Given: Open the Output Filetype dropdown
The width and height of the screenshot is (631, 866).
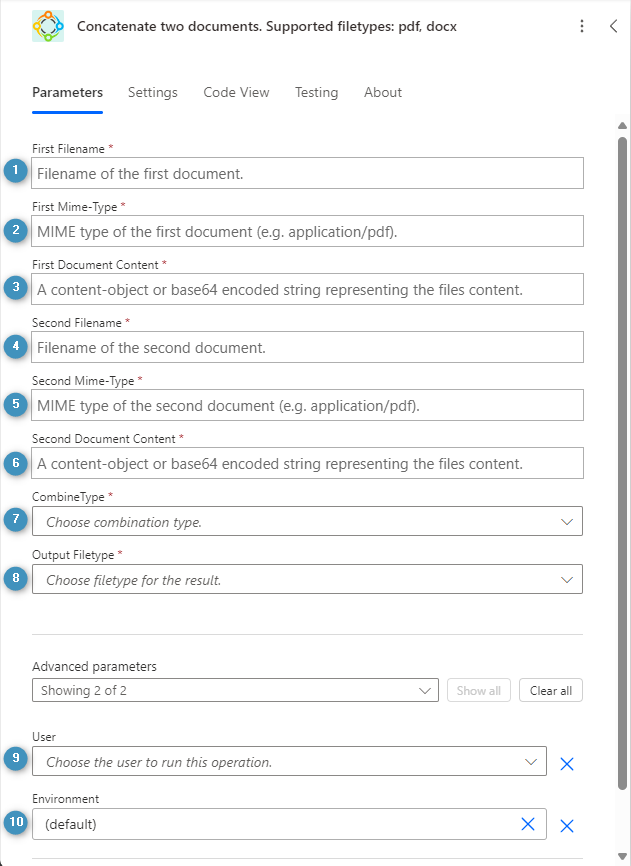Looking at the screenshot, I should pos(307,579).
